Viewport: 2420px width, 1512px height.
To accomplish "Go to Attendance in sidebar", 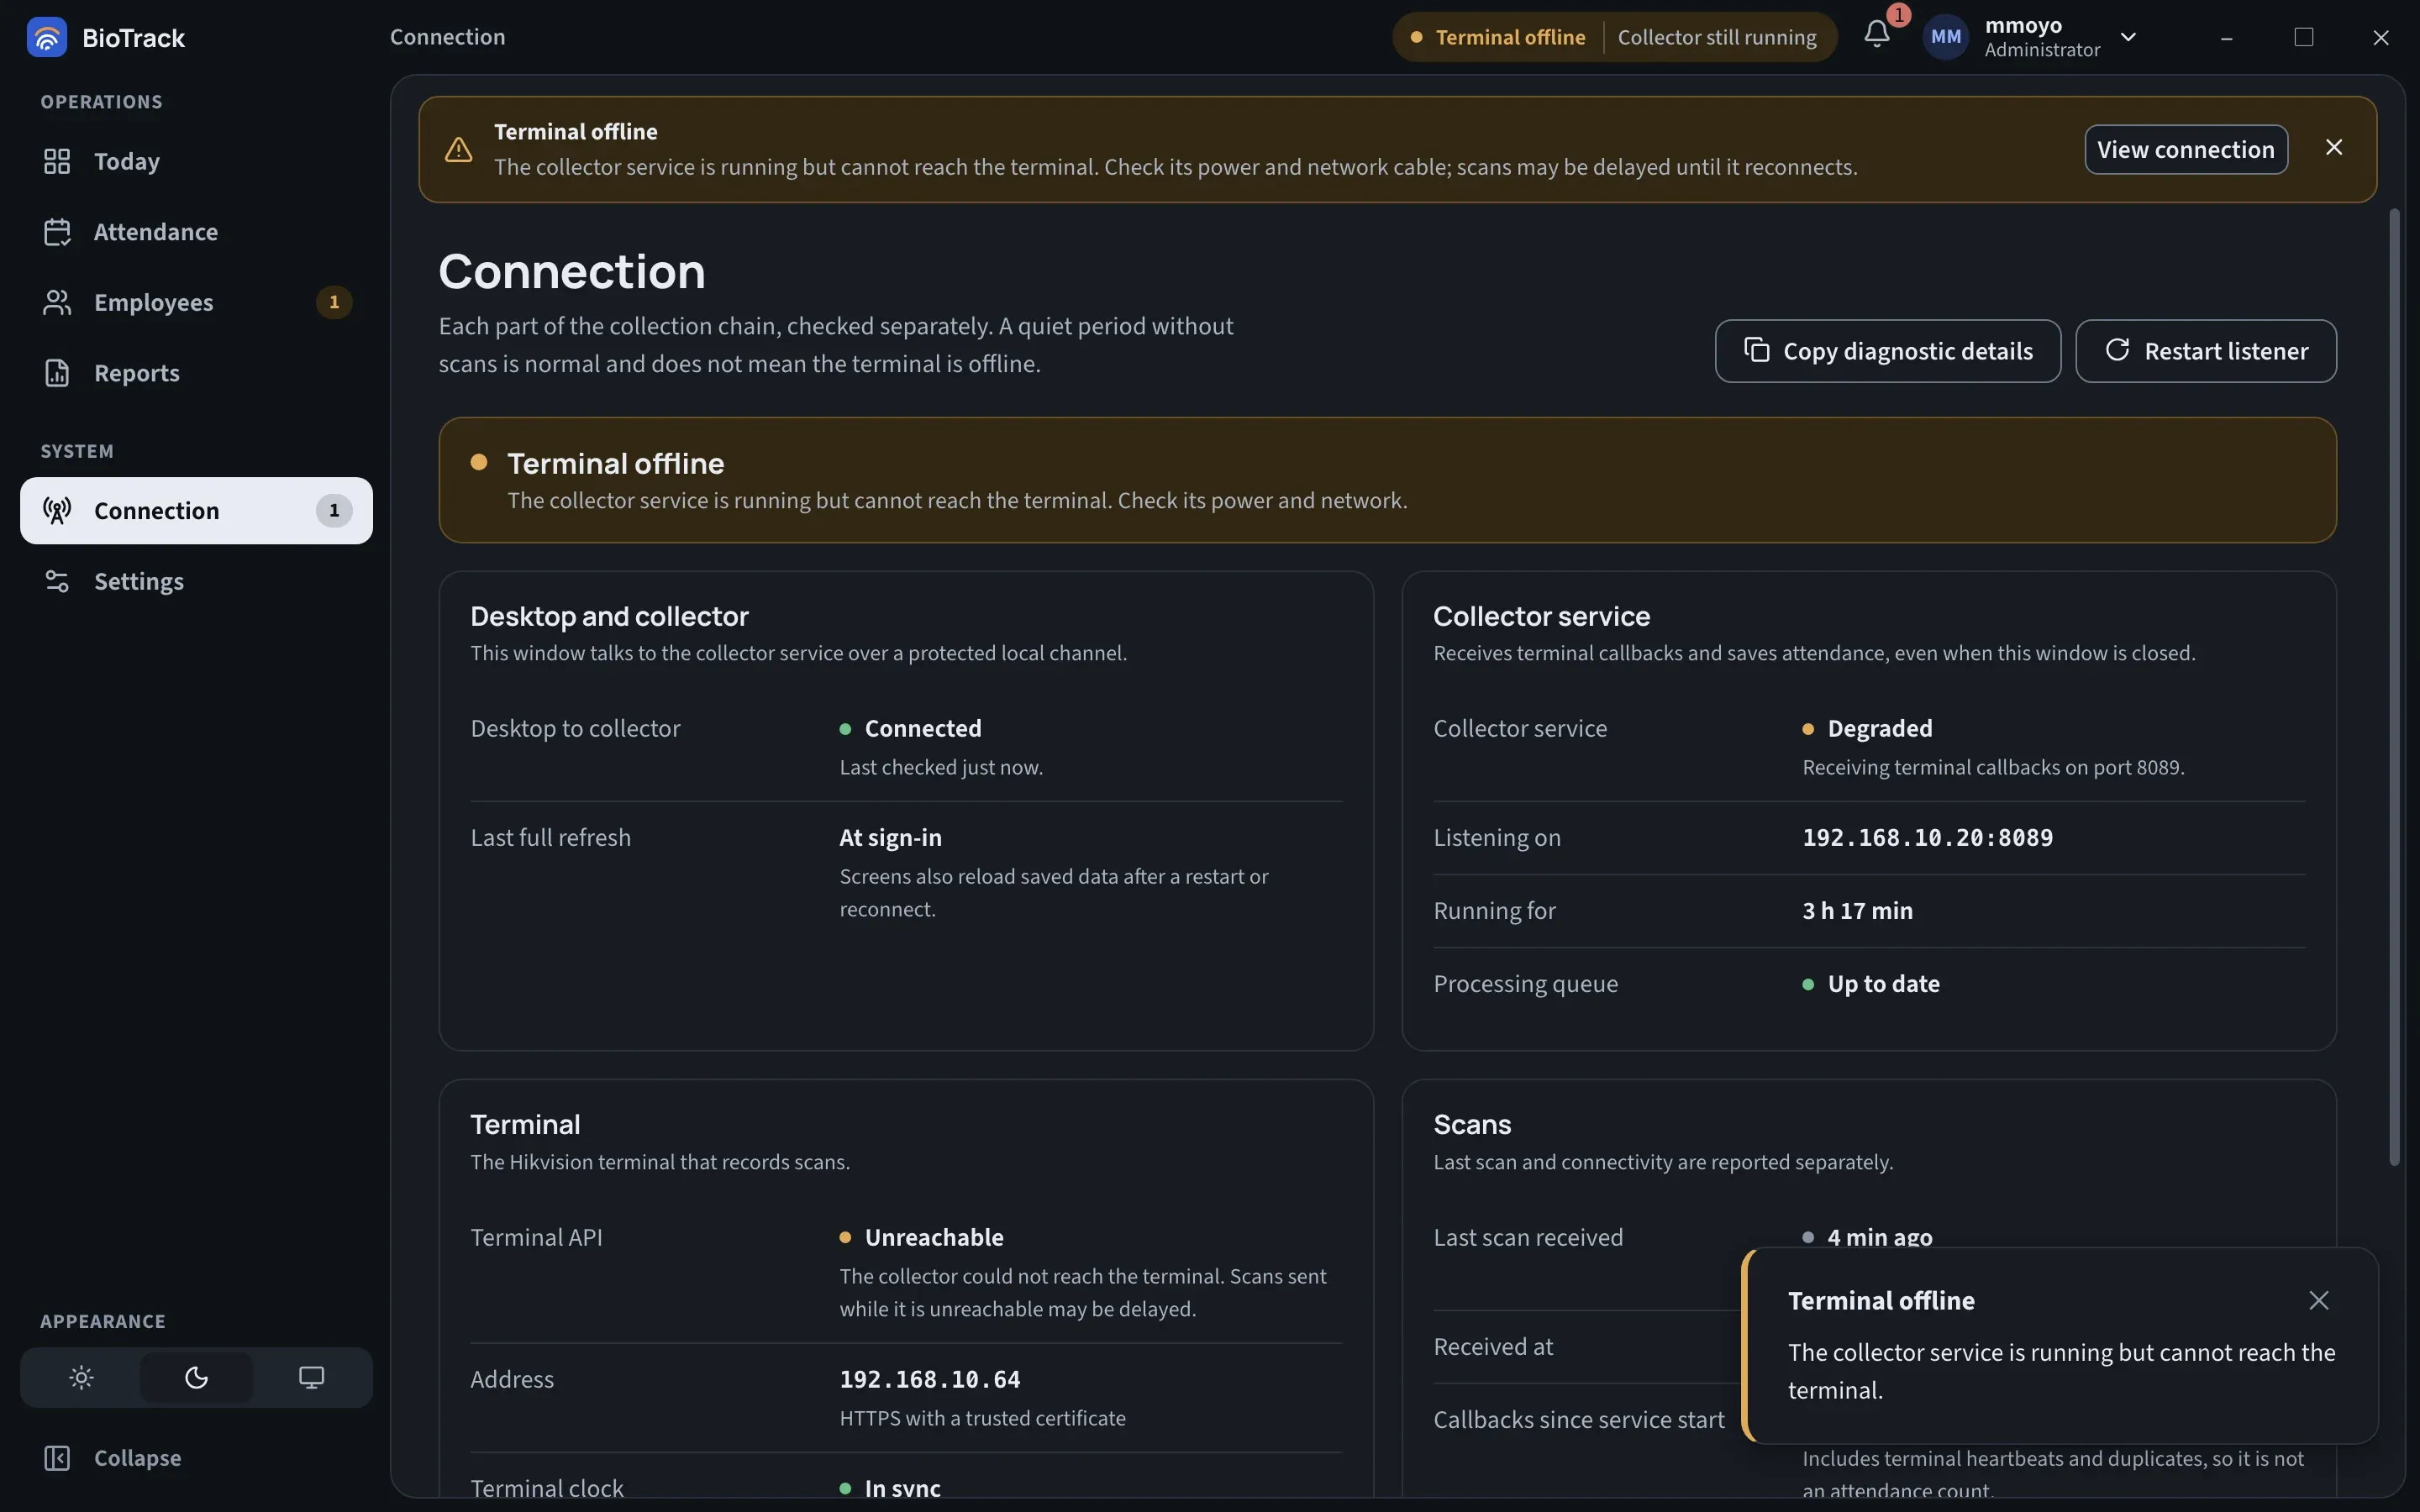I will [196, 232].
